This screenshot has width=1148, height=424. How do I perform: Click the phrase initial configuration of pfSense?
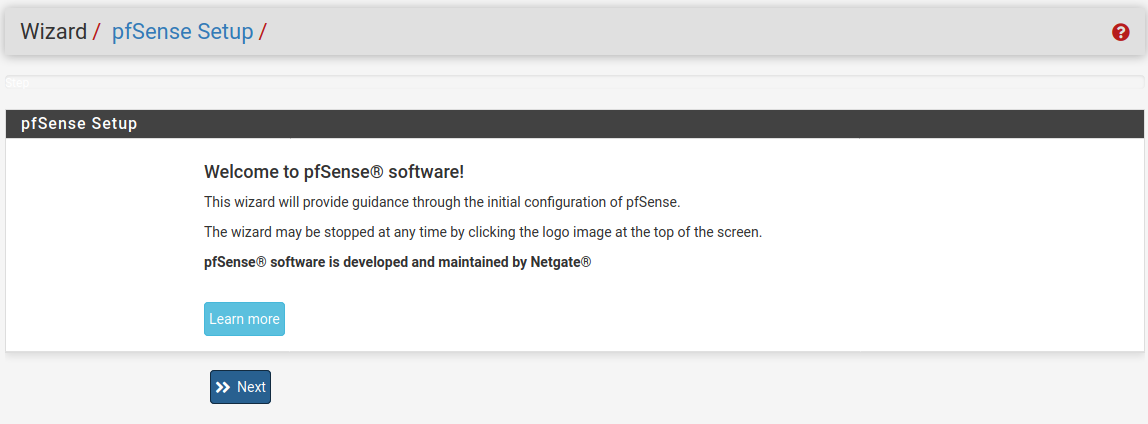tap(584, 202)
